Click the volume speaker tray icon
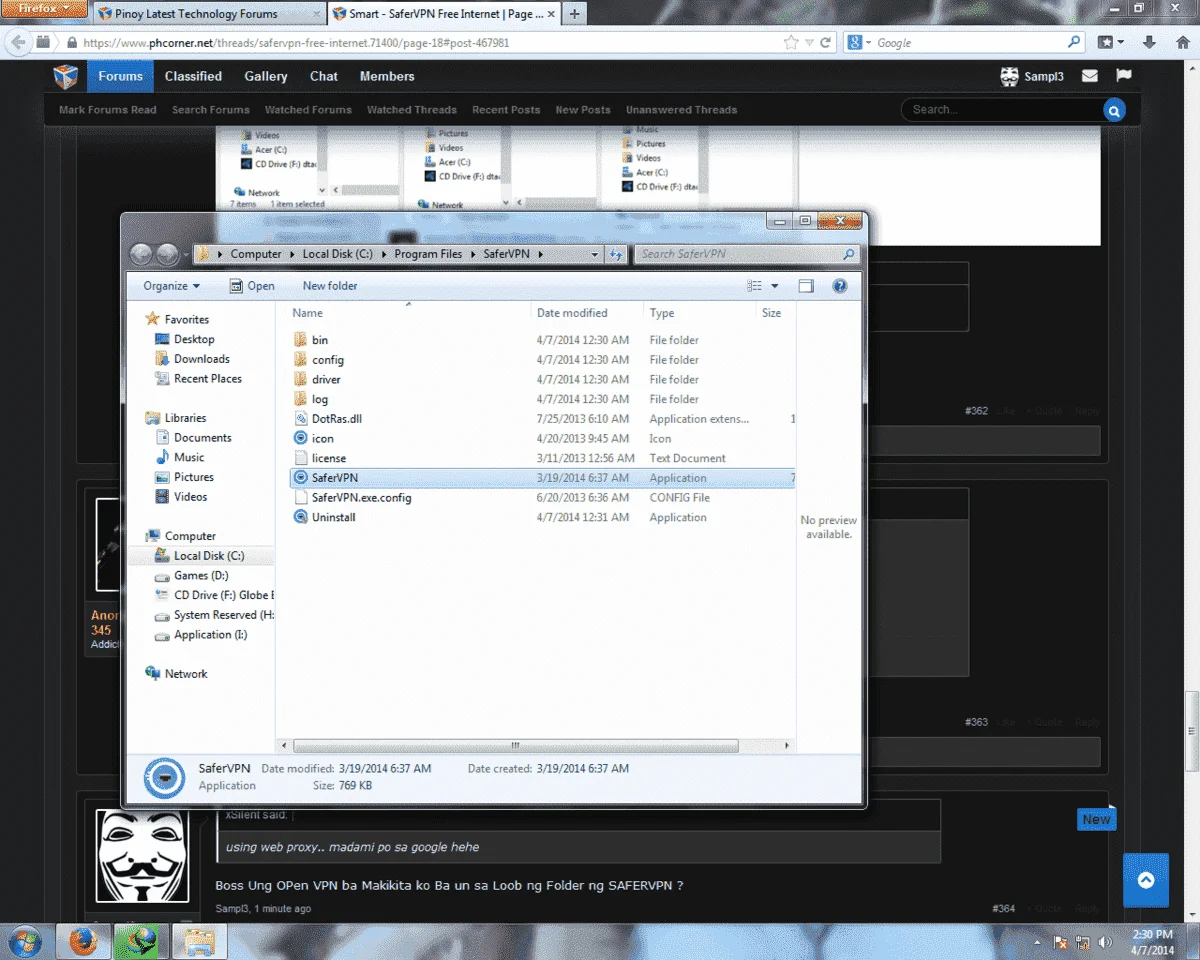Image resolution: width=1200 pixels, height=960 pixels. click(1103, 942)
